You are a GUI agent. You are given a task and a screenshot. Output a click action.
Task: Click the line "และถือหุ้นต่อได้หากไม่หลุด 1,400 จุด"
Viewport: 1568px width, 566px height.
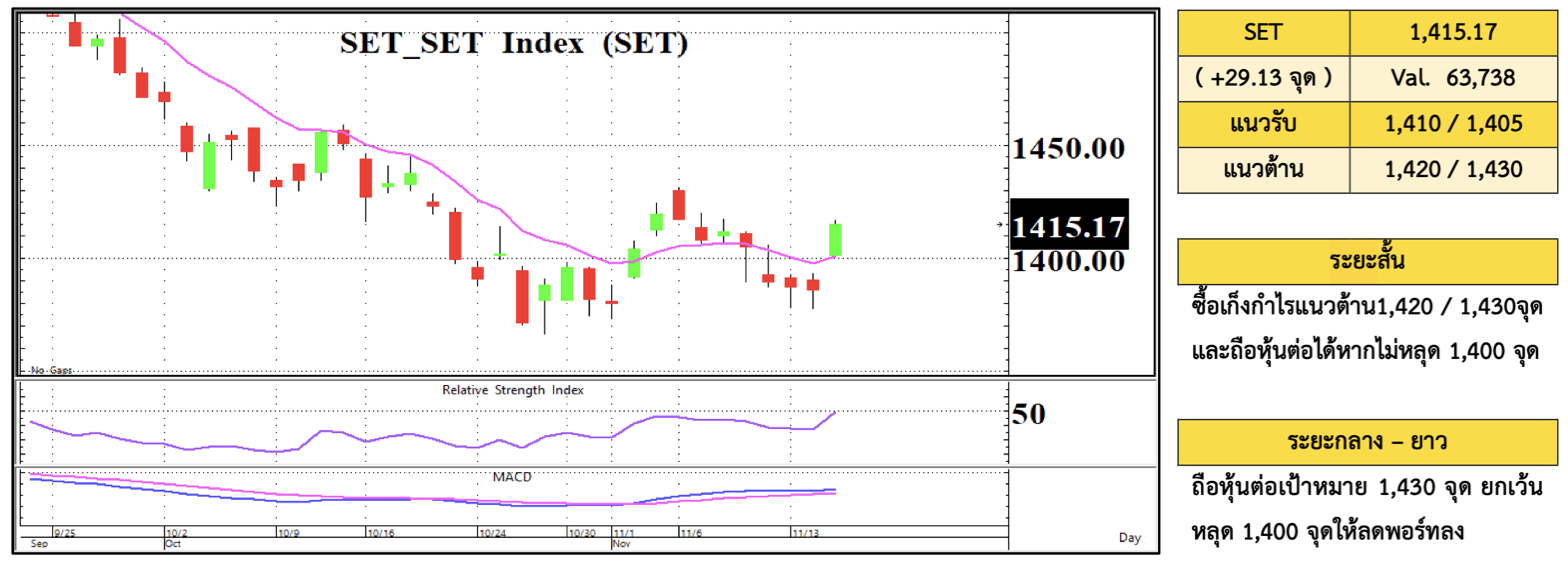[x=1366, y=353]
